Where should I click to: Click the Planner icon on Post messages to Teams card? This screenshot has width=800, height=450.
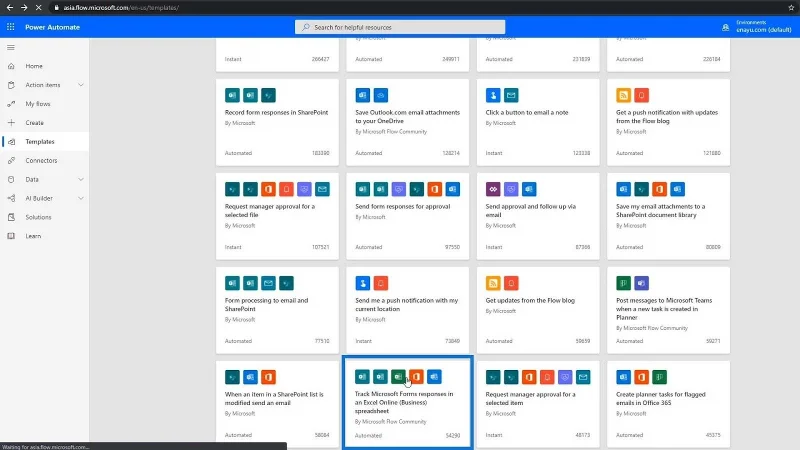point(623,283)
